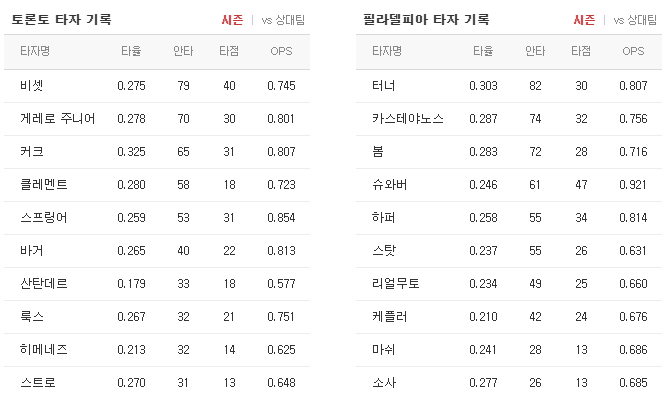Click 안타 column header in 필라델피아 table
The image size is (665, 406).
(x=535, y=51)
